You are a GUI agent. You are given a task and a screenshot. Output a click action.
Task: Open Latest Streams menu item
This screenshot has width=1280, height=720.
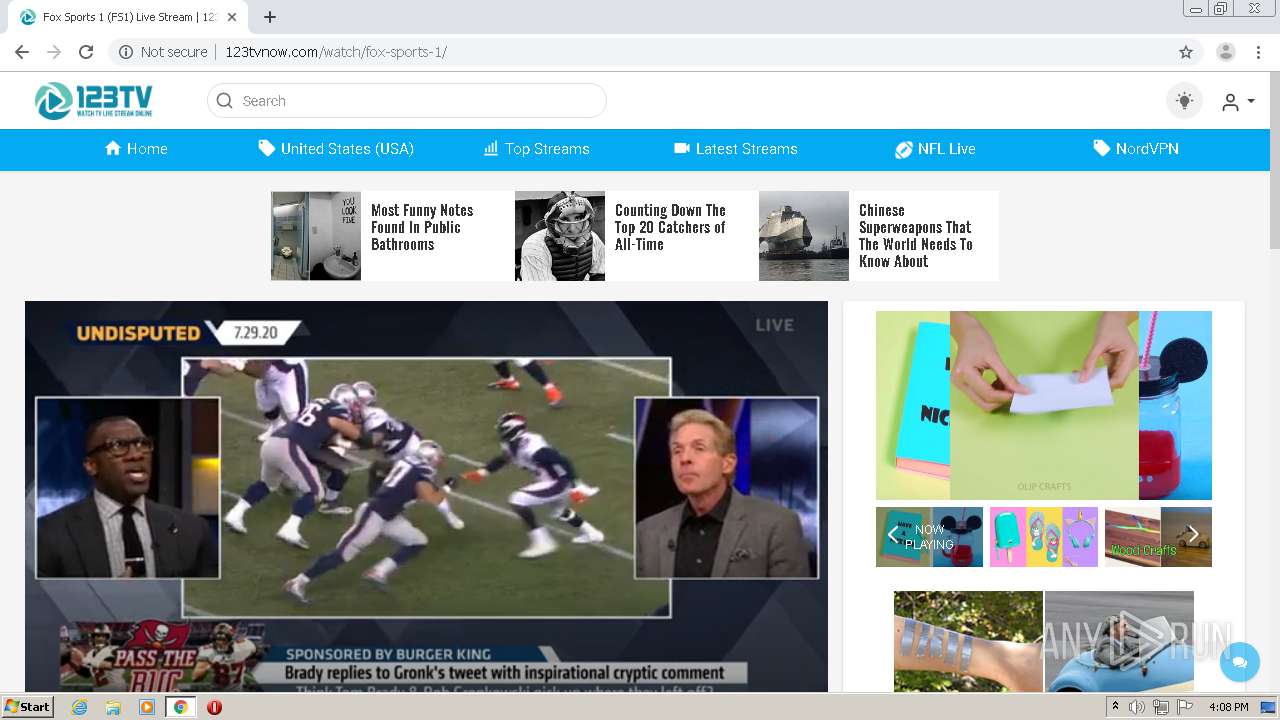[736, 149]
